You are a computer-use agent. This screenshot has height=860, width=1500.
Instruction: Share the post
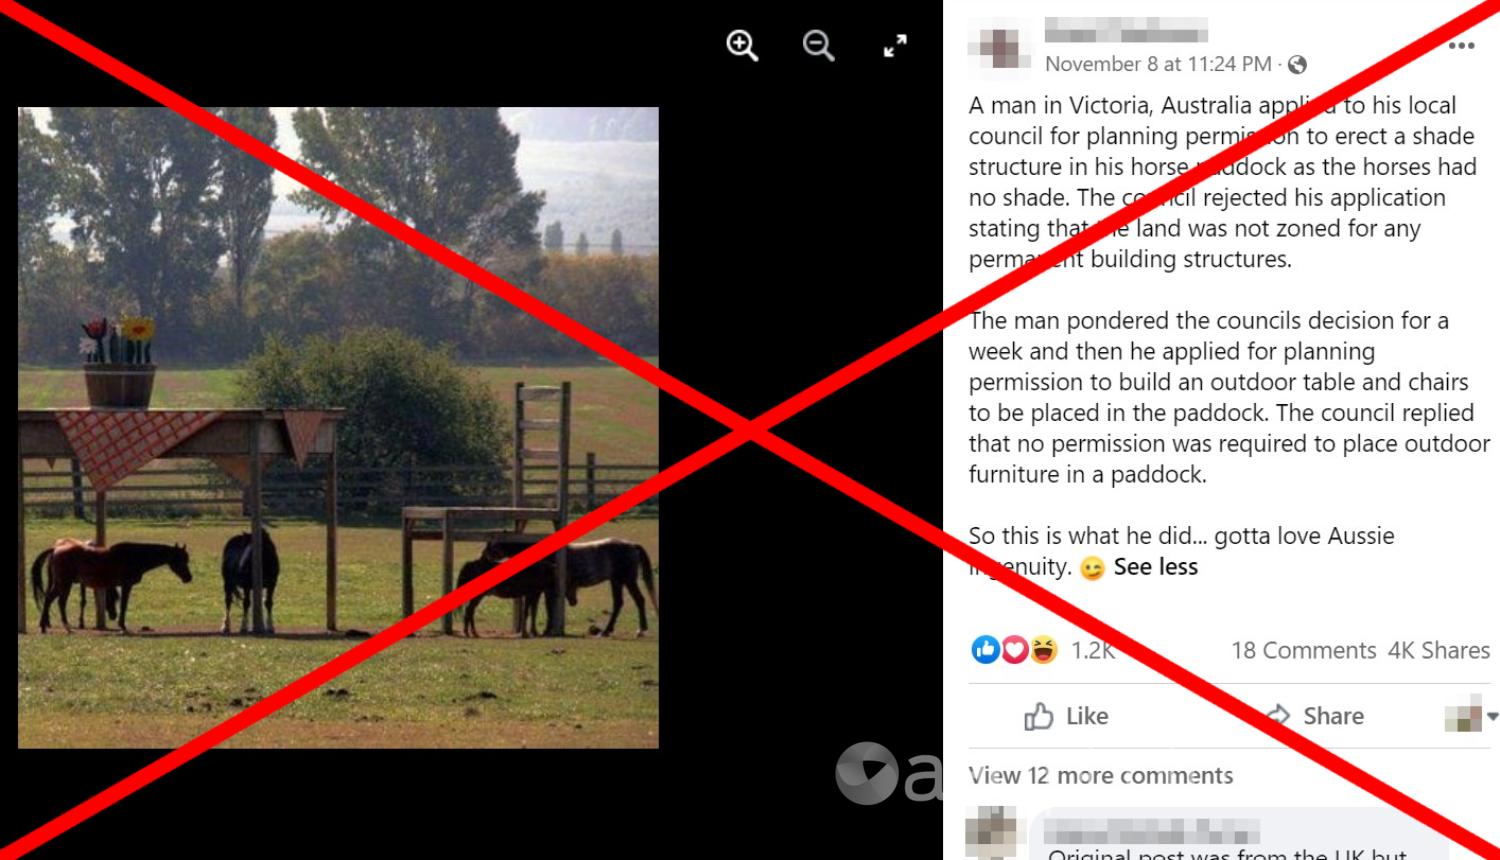[1314, 716]
